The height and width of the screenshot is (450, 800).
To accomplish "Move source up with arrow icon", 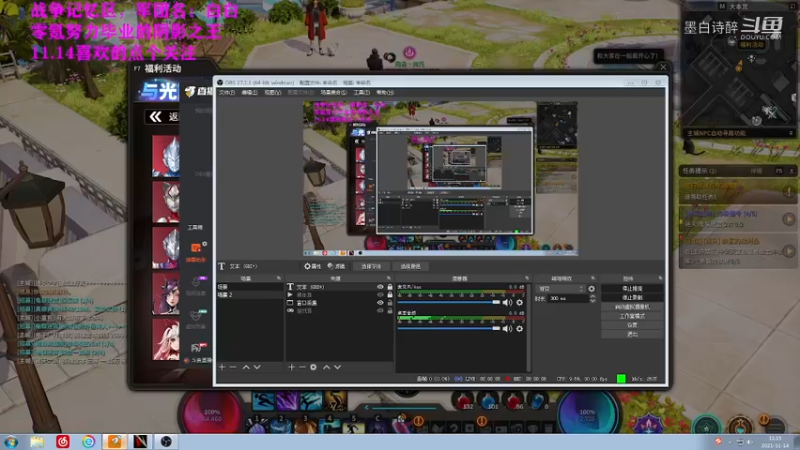I will 327,367.
